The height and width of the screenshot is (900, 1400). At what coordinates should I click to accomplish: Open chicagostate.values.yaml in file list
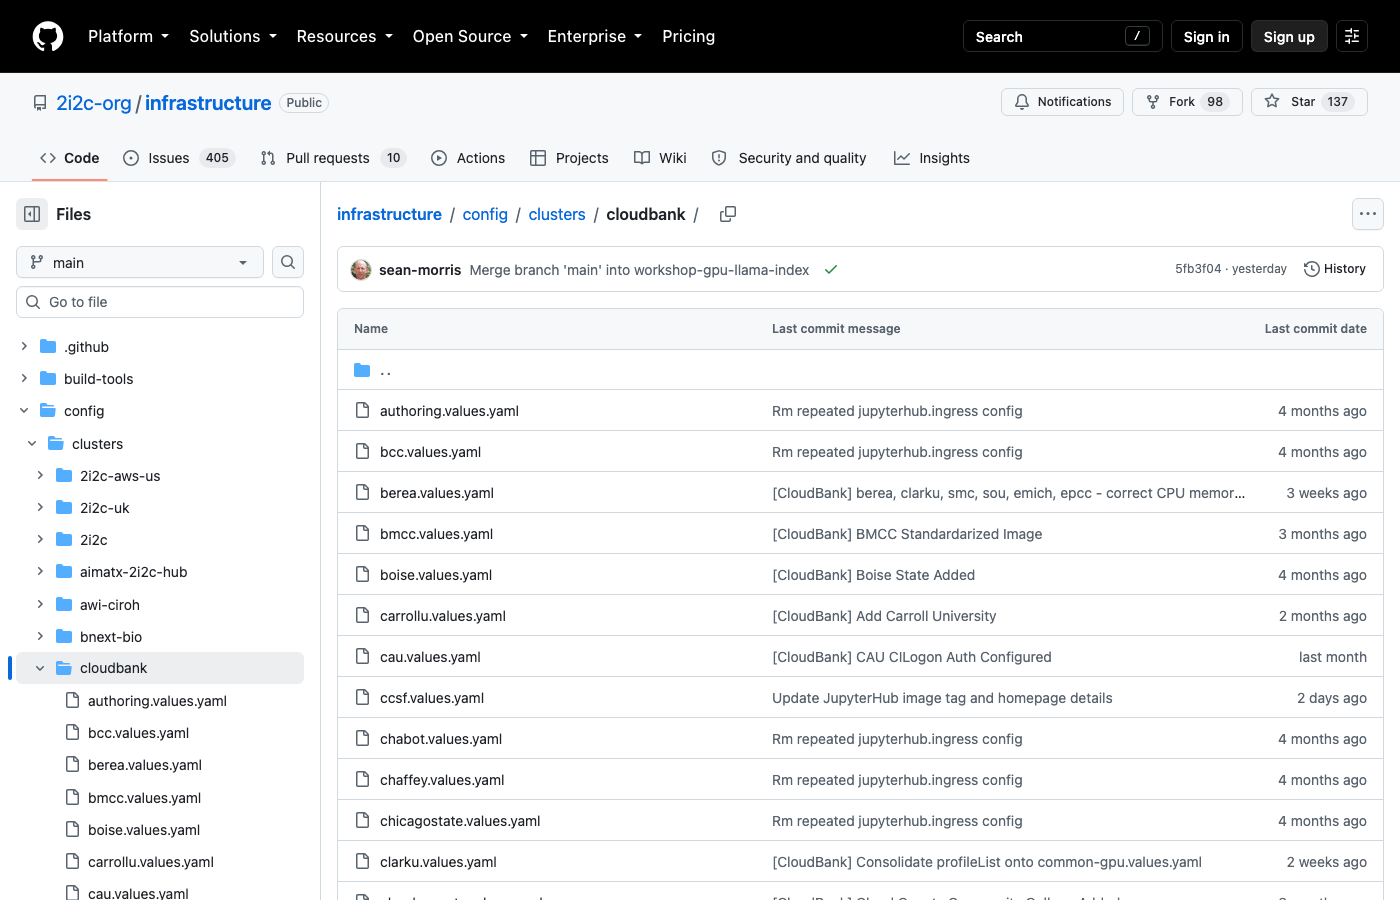[460, 821]
